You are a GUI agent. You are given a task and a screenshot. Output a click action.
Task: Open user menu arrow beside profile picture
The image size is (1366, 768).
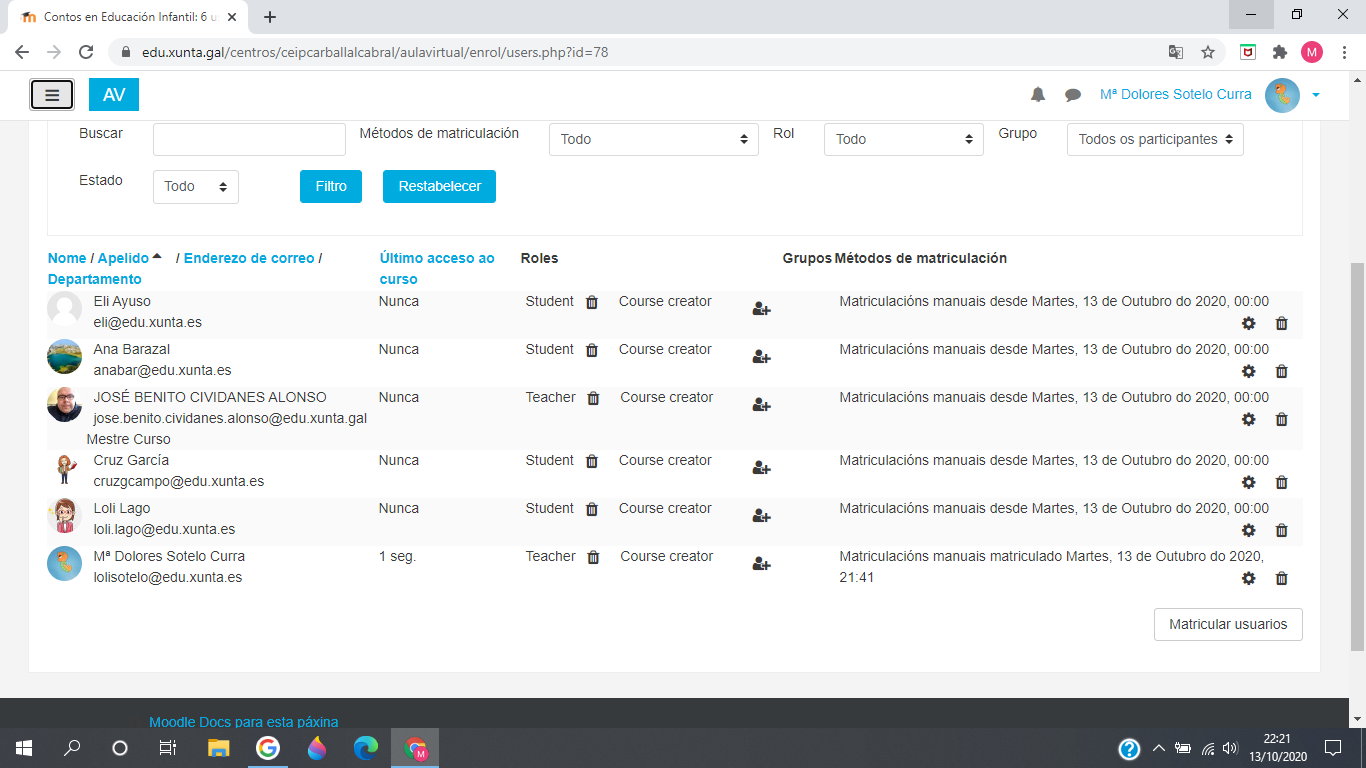(x=1316, y=95)
